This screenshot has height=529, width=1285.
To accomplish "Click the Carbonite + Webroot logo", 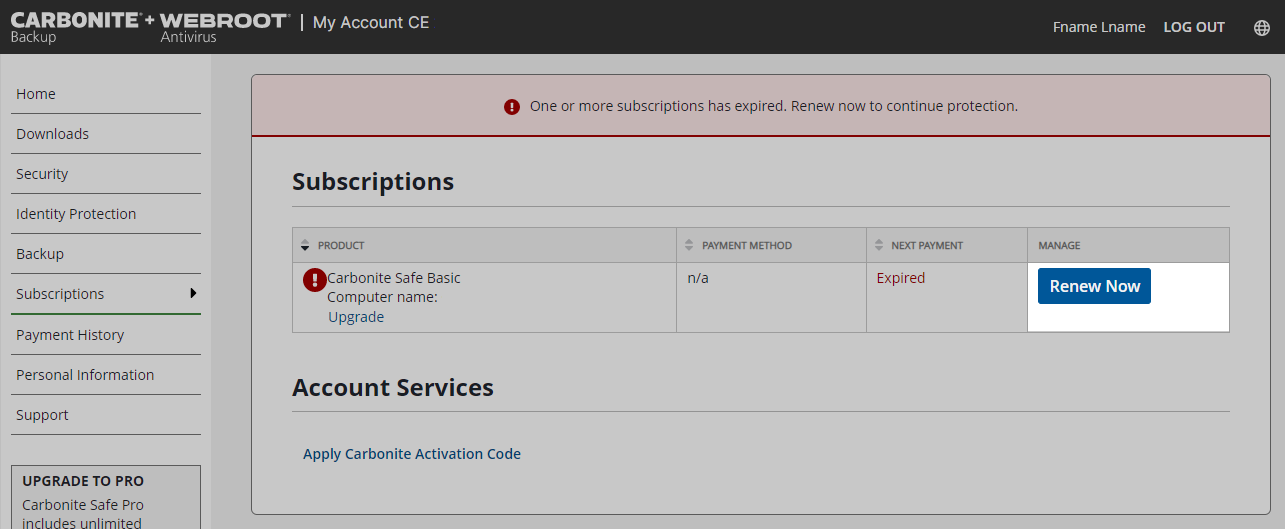I will (150, 27).
